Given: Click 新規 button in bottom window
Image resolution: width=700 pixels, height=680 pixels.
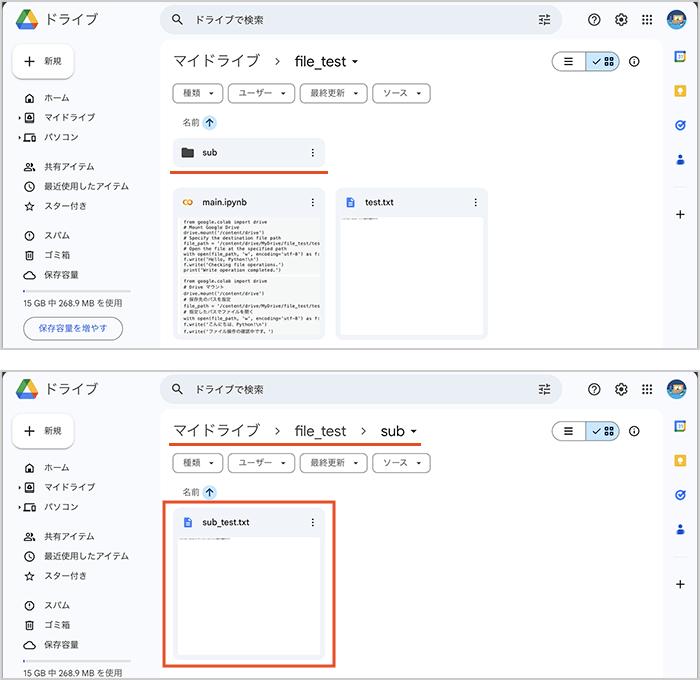Looking at the screenshot, I should [43, 431].
